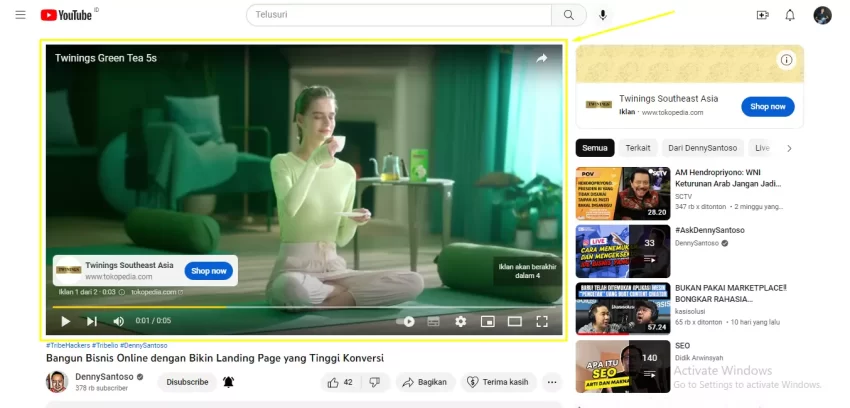Click the #DennySantoso hashtag
This screenshot has width=850, height=408.
(x=144, y=345)
